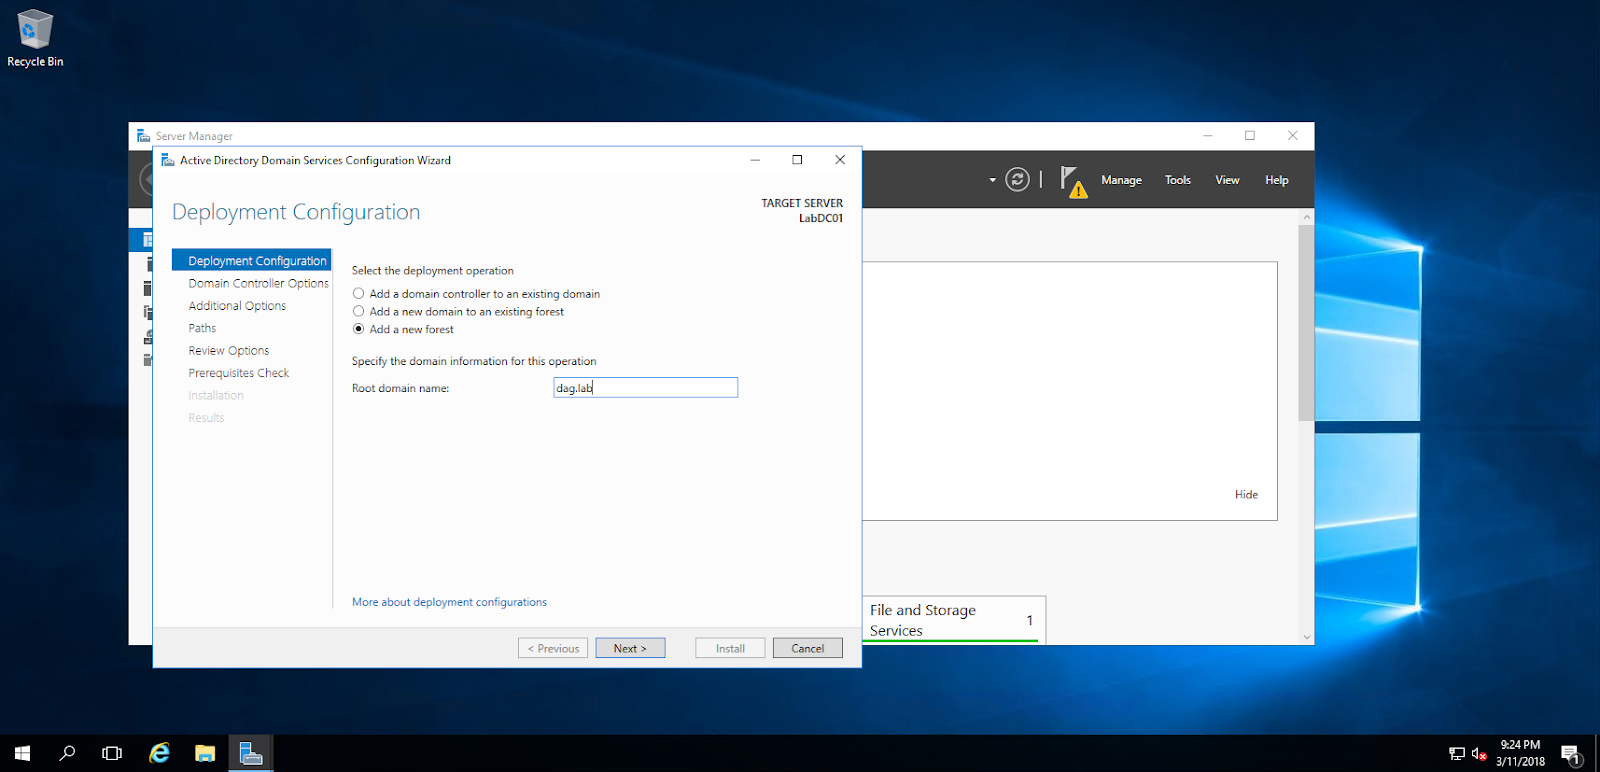
Task: Open the Manage menu
Action: pos(1121,180)
